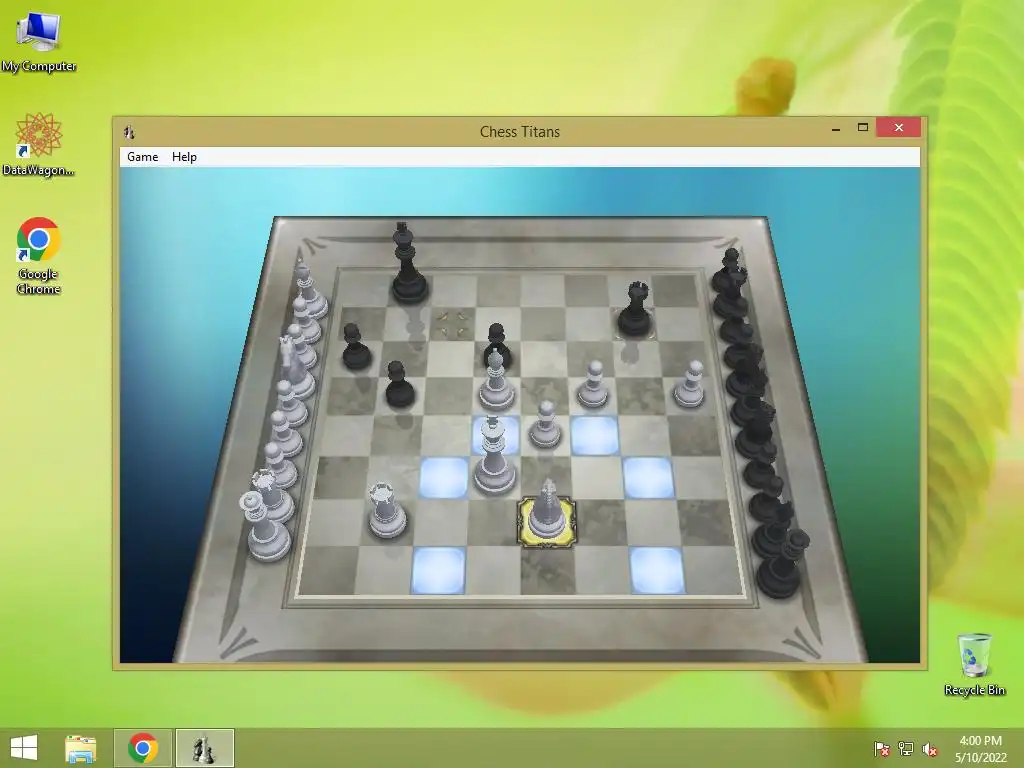Click the Chess Titans taskbar button
This screenshot has height=768, width=1024.
point(204,748)
